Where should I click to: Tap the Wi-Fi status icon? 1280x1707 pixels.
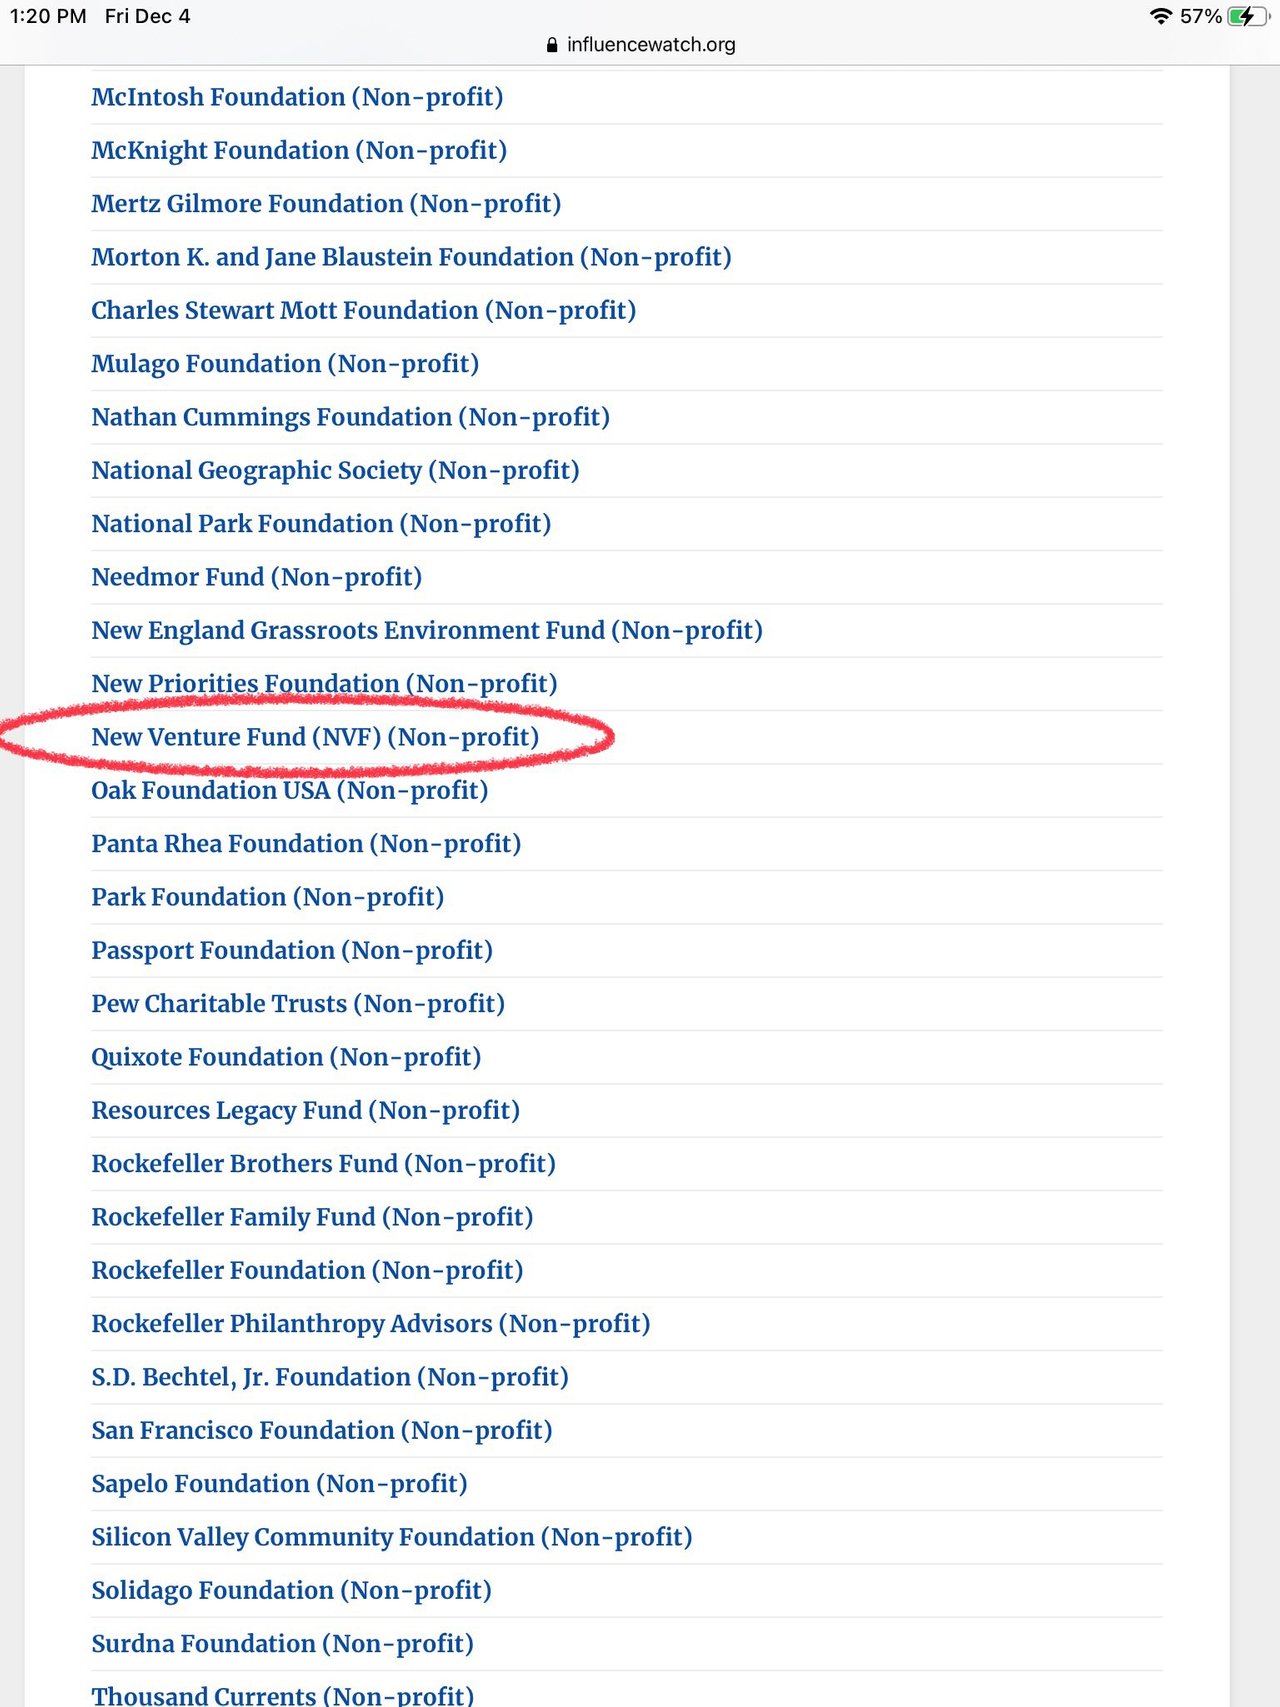(x=1160, y=16)
